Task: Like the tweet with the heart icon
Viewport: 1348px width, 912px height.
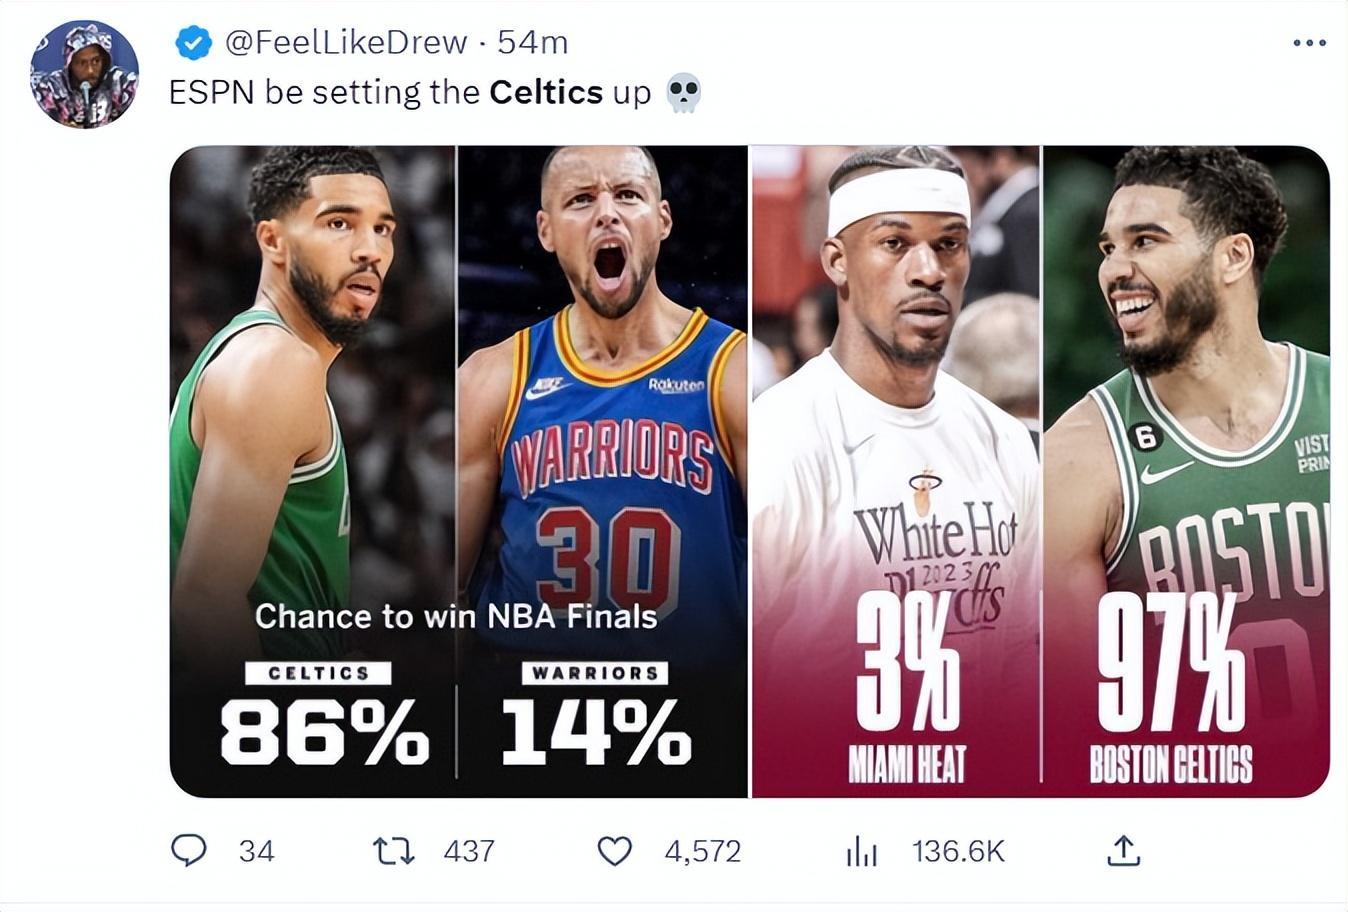Action: pos(614,851)
